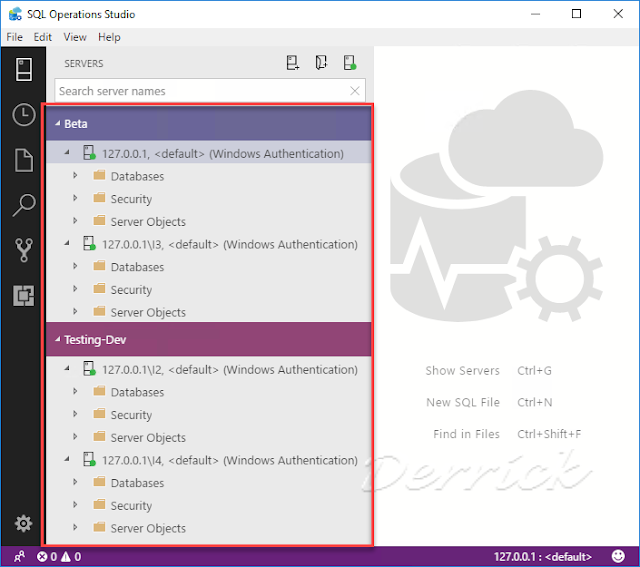
Task: Click server icon of 127.0.0.1\I4
Action: 89,459
